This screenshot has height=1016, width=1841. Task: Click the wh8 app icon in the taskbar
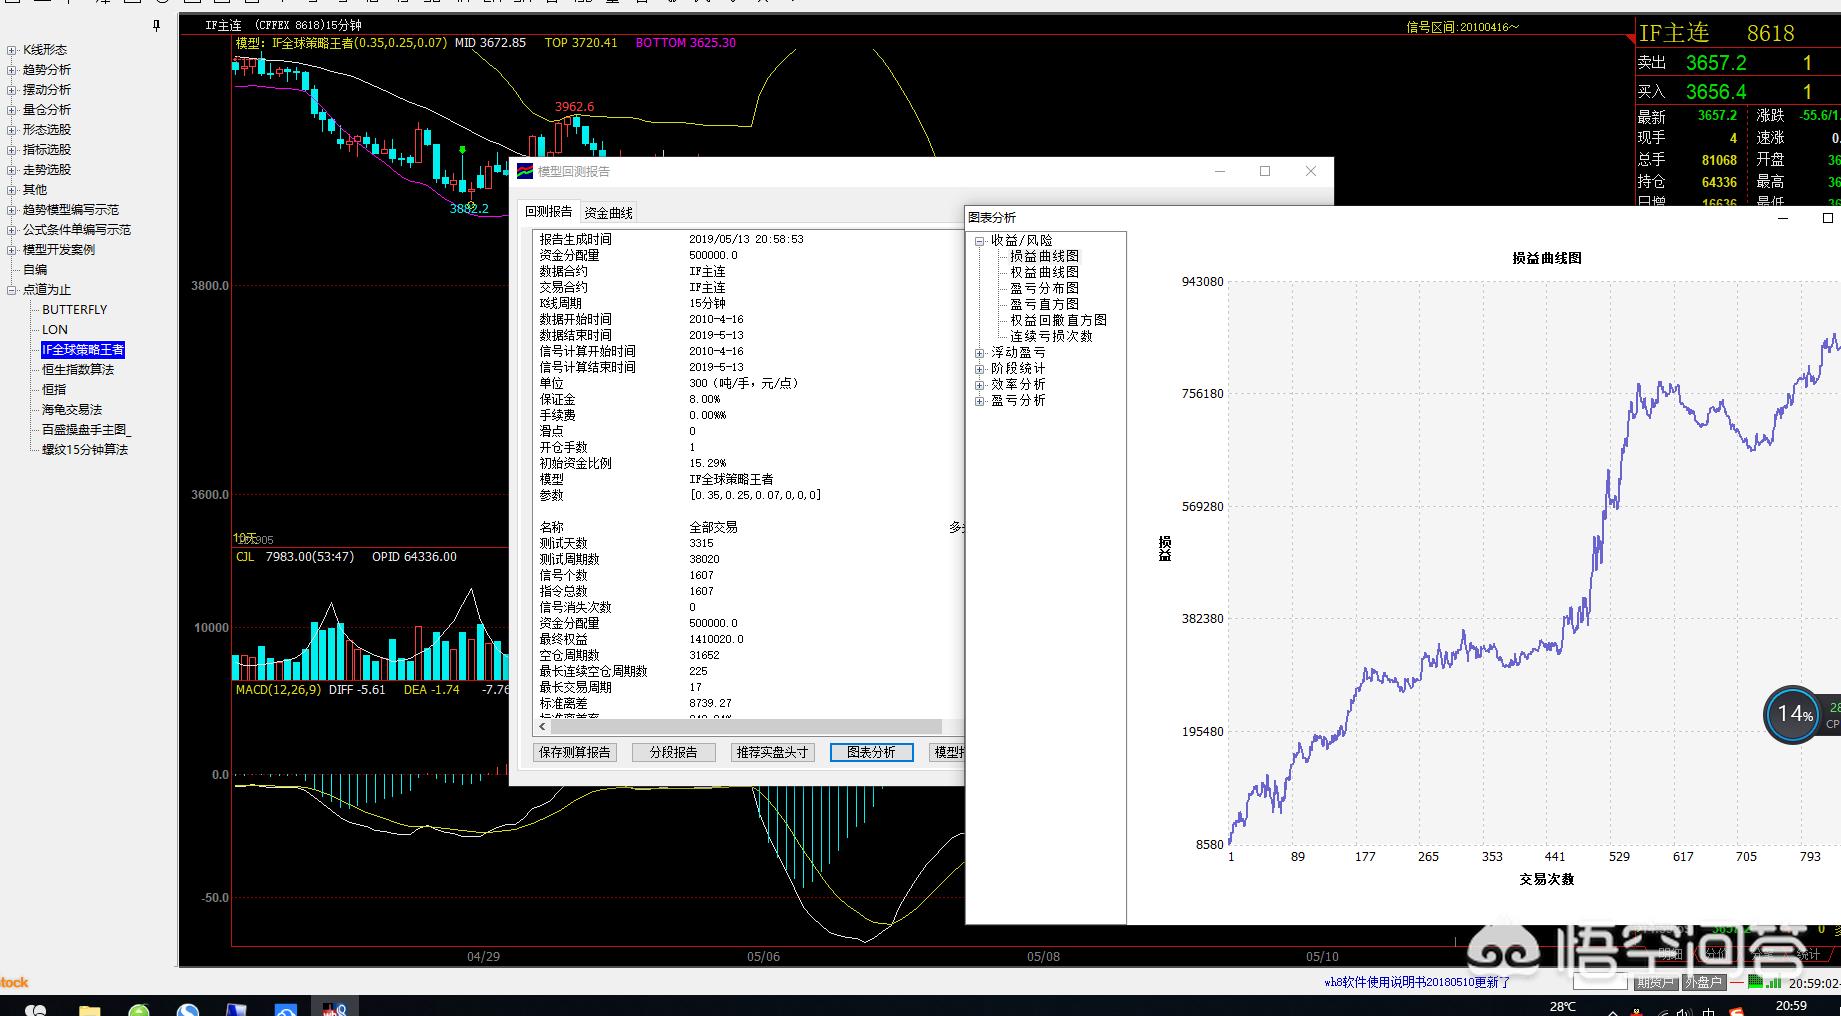[334, 1008]
